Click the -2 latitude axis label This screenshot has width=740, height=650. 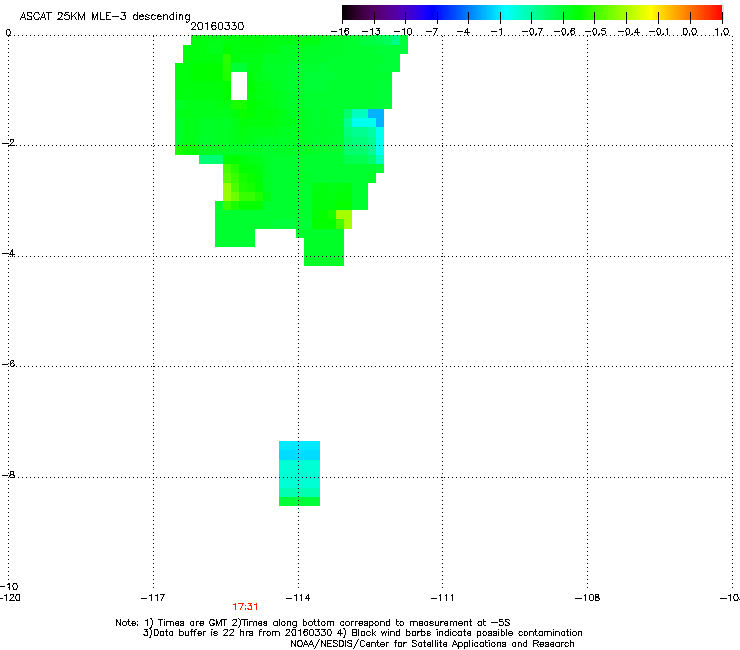[x=8, y=143]
